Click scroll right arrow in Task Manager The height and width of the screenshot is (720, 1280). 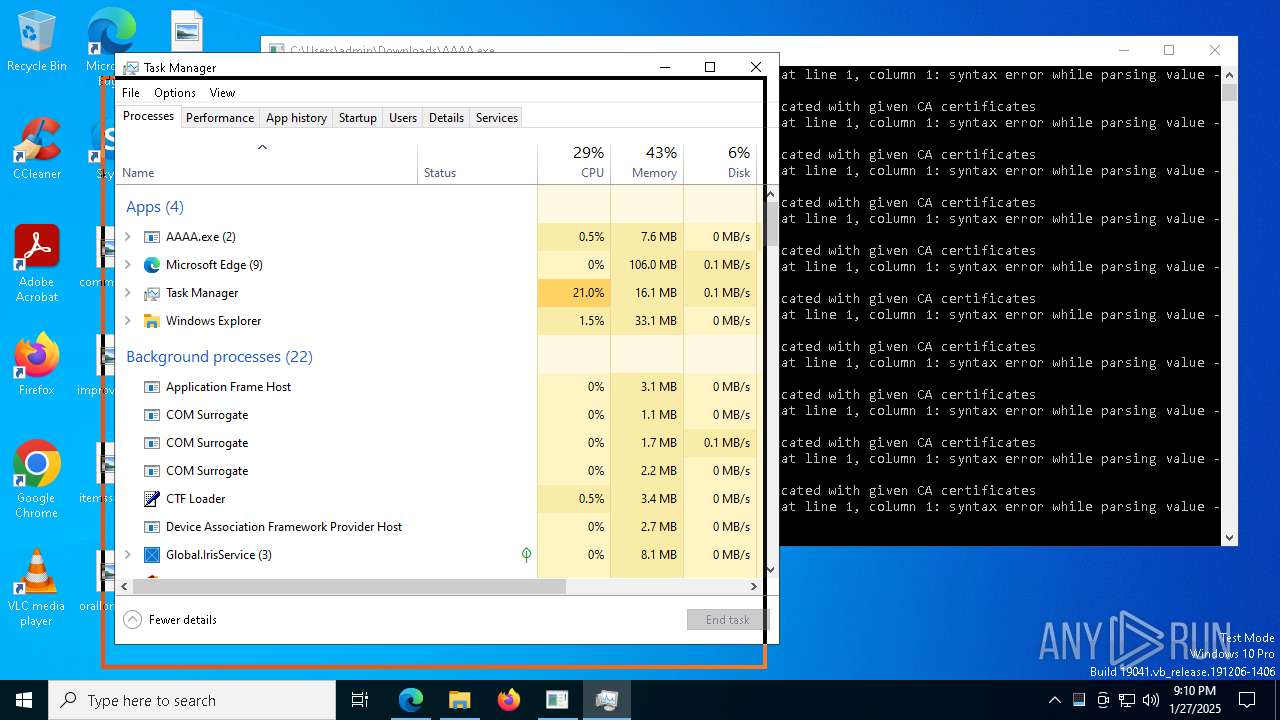(x=754, y=587)
